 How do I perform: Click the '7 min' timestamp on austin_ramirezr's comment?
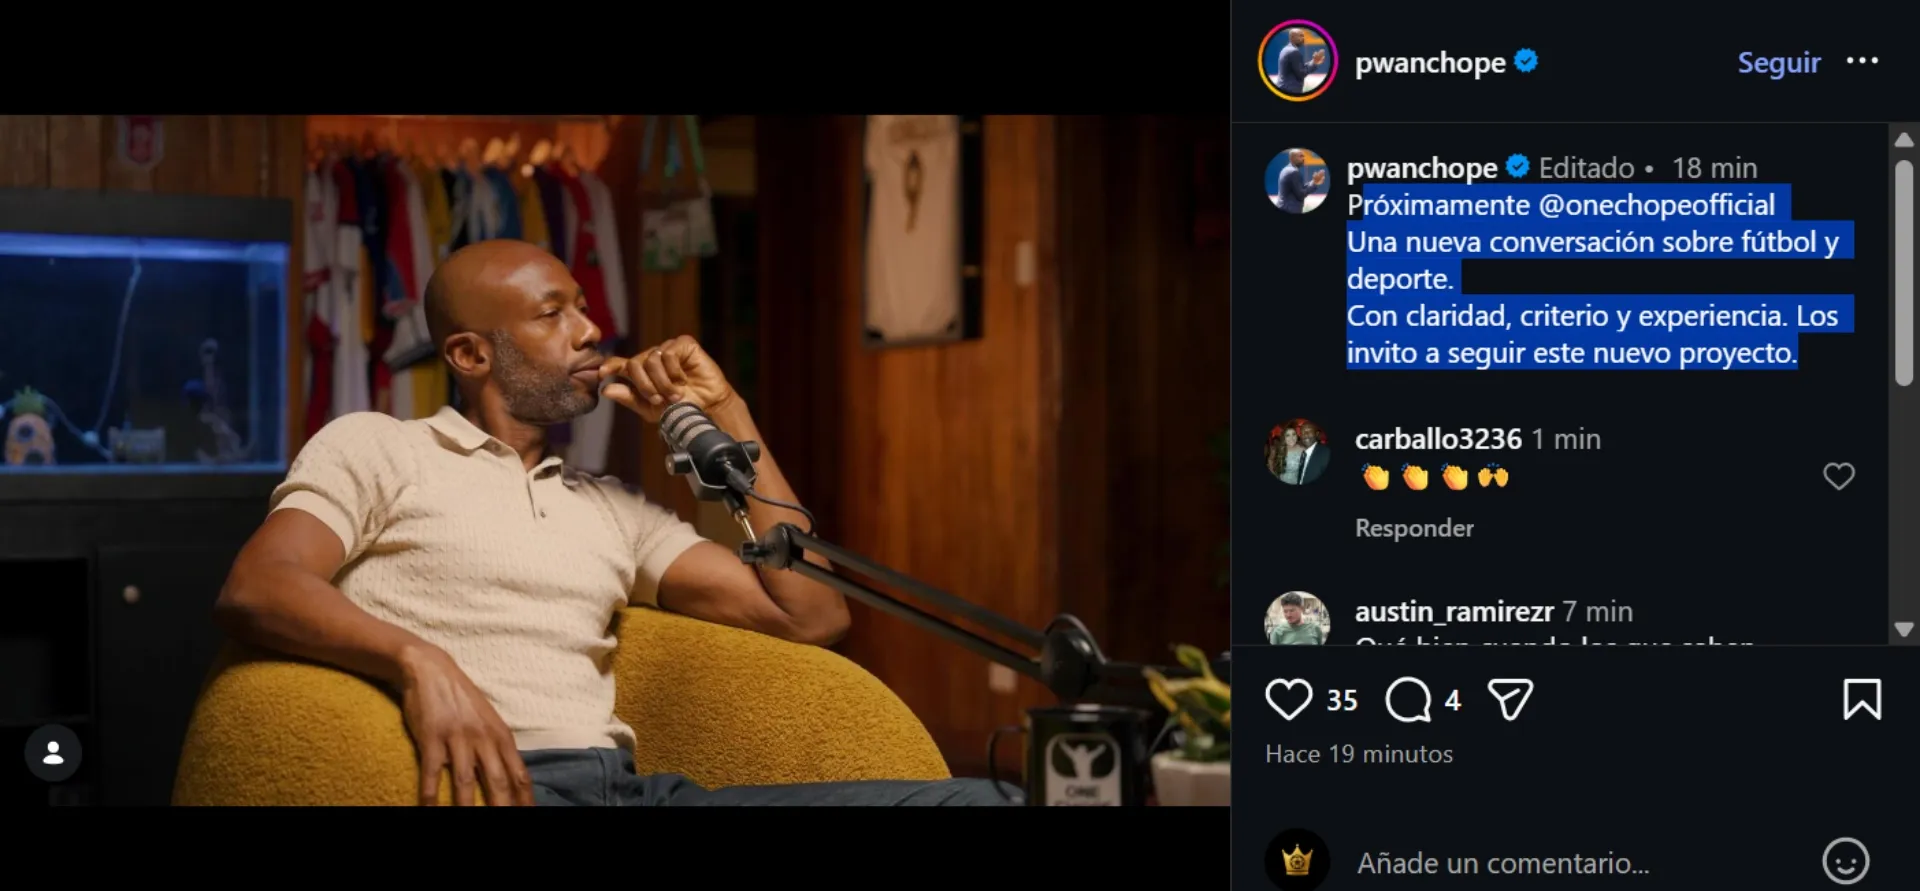tap(1597, 611)
